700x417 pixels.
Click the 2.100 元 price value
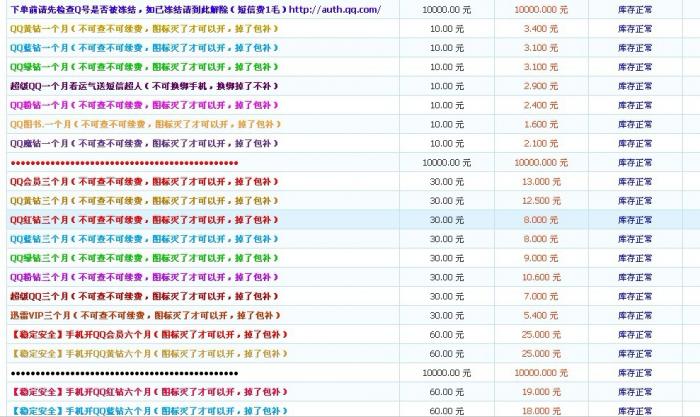point(541,144)
